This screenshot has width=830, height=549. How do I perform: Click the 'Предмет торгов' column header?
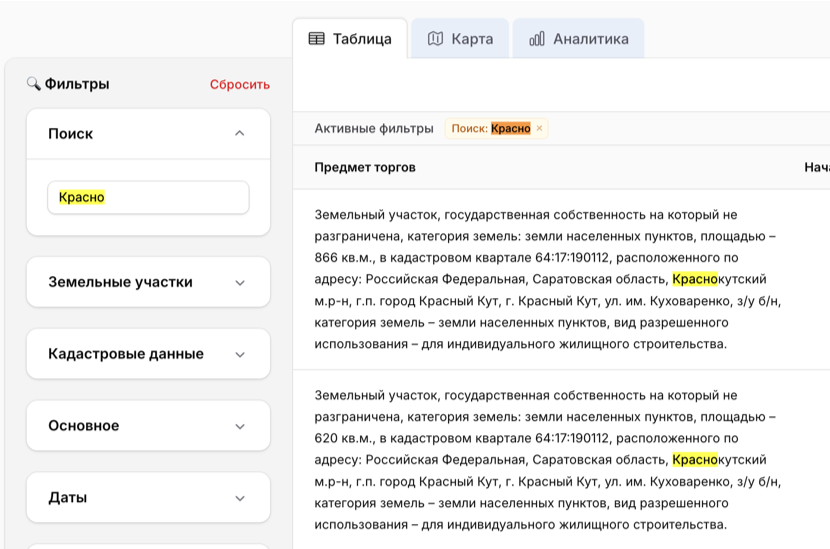pyautogui.click(x=365, y=167)
